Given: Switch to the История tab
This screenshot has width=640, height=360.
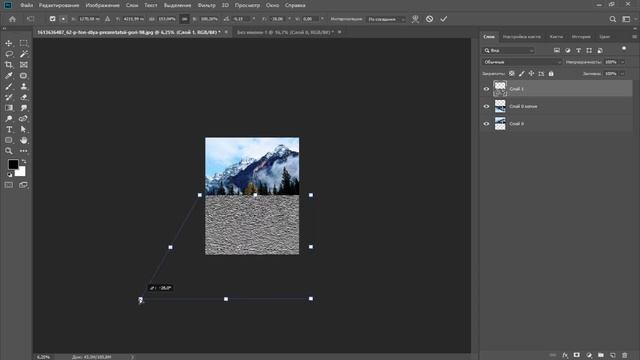Looking at the screenshot, I should pos(581,37).
